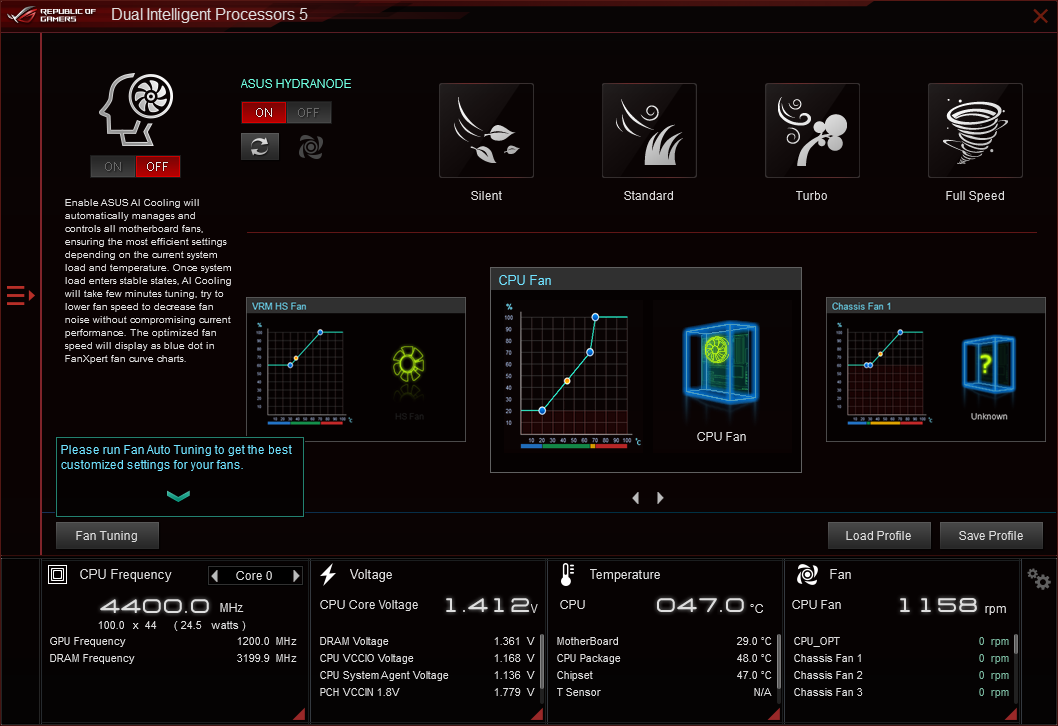Go to next CPU core with right arrow
Screen dimensions: 1058x726
[296, 576]
